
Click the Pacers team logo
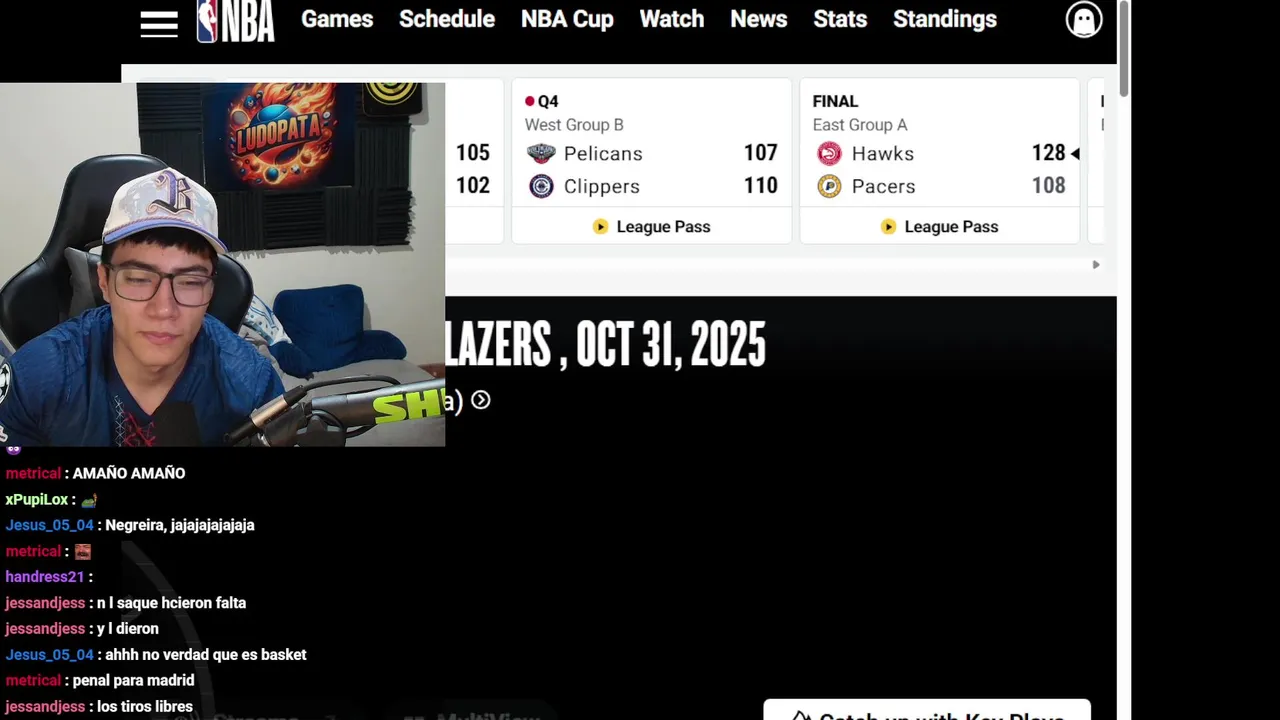pos(829,186)
